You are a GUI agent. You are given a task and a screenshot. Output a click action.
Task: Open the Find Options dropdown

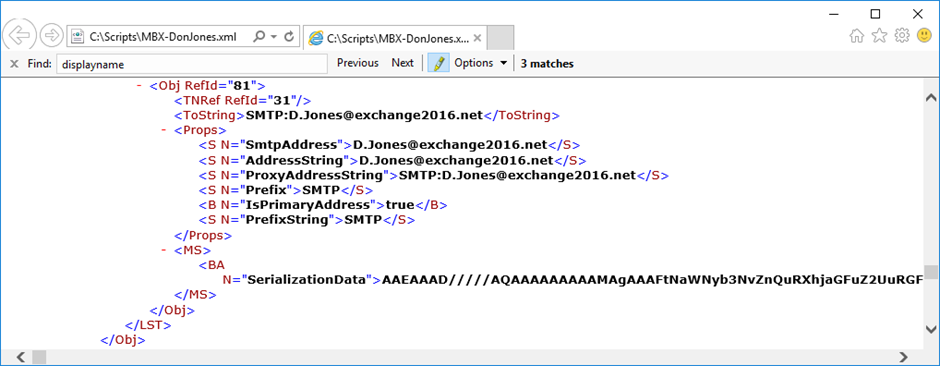pos(481,63)
